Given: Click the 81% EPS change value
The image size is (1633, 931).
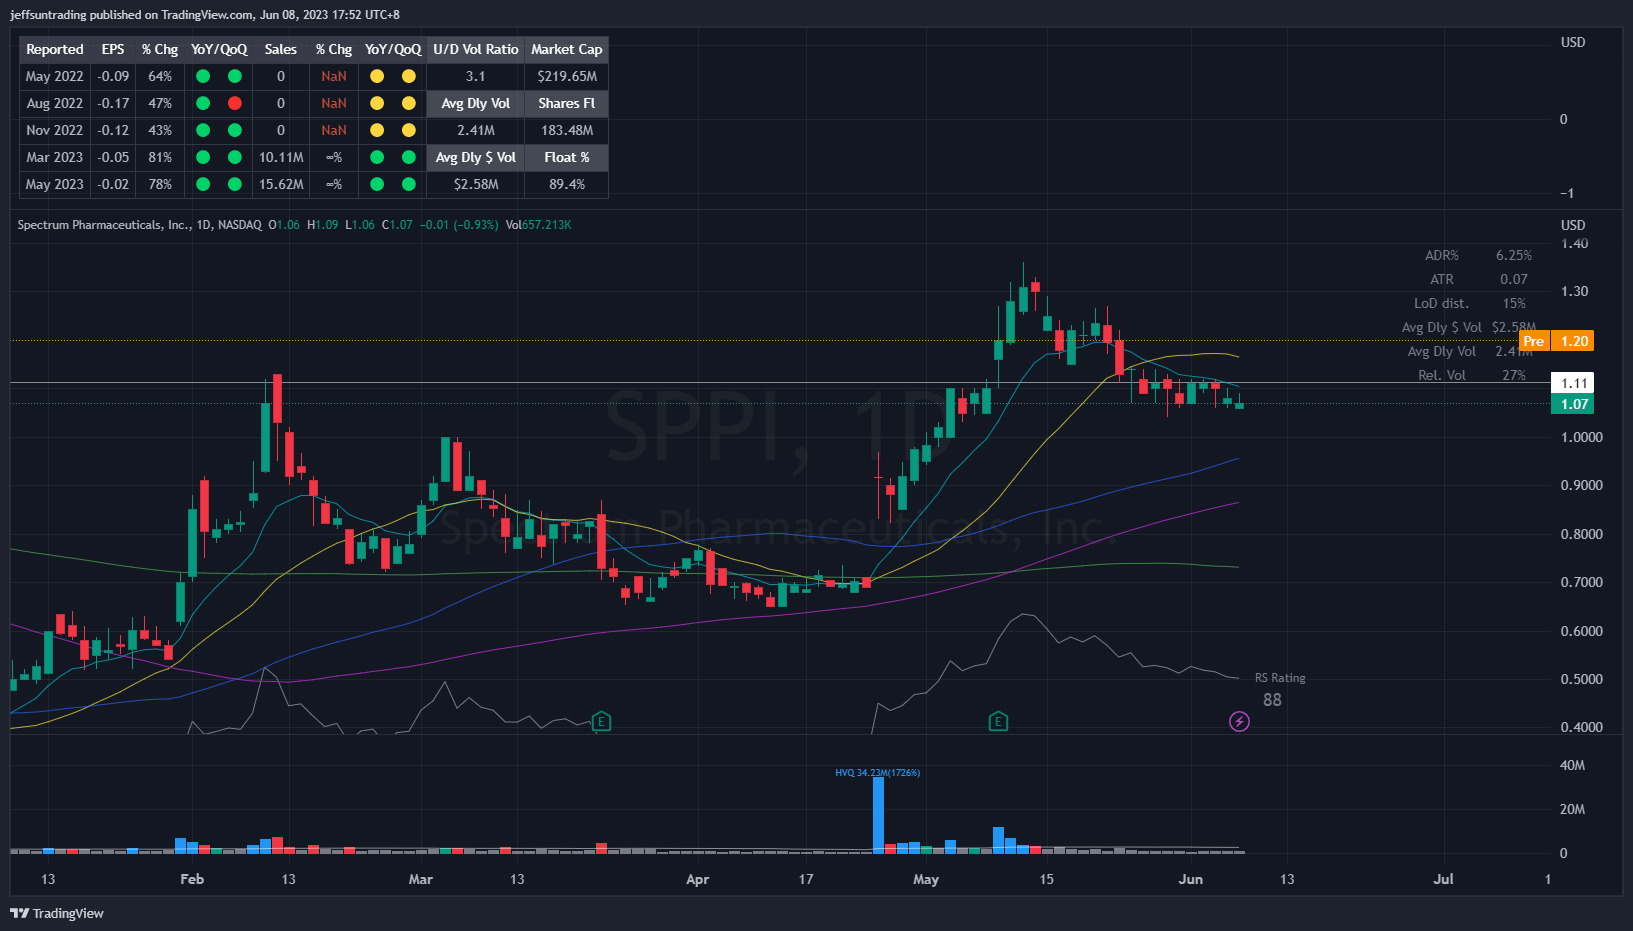Looking at the screenshot, I should [160, 157].
